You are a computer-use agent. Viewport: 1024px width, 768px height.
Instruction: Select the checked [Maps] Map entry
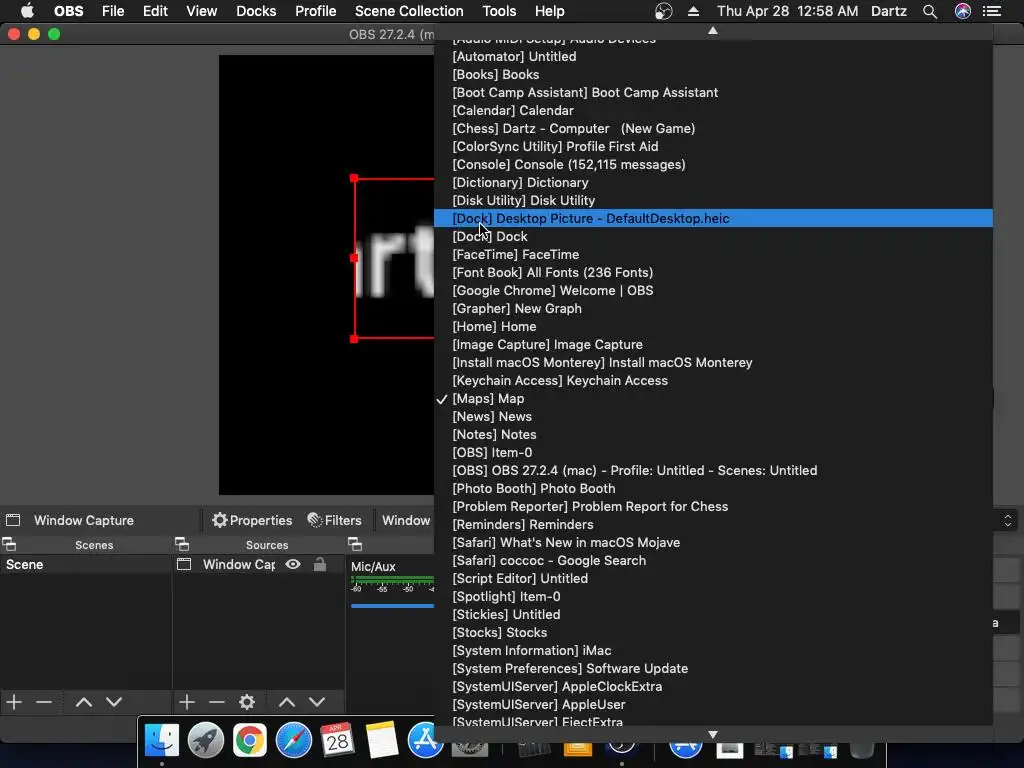[x=713, y=398]
